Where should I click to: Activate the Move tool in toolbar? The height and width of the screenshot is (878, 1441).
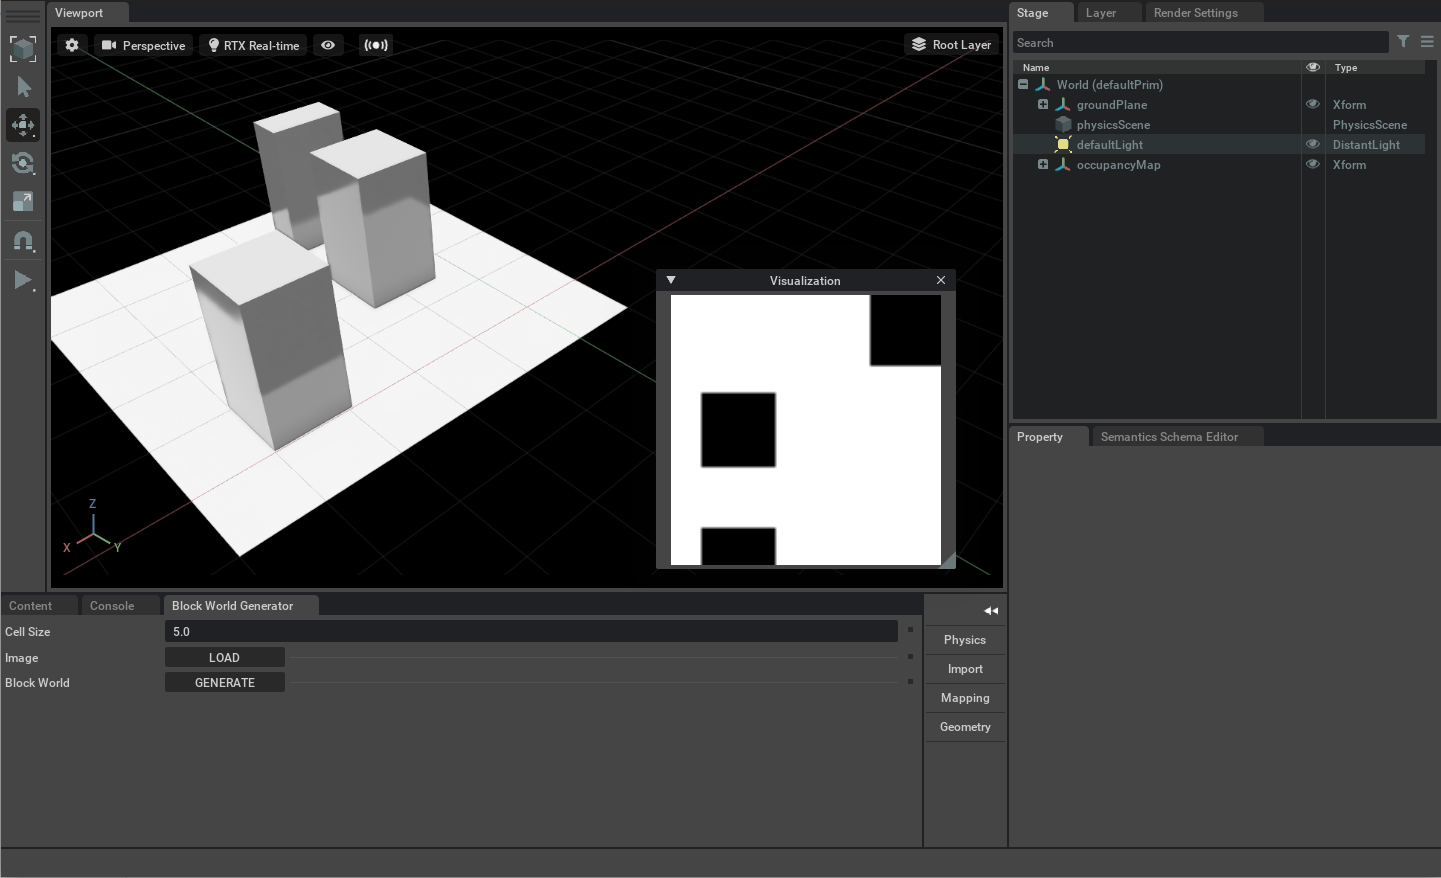coord(23,125)
